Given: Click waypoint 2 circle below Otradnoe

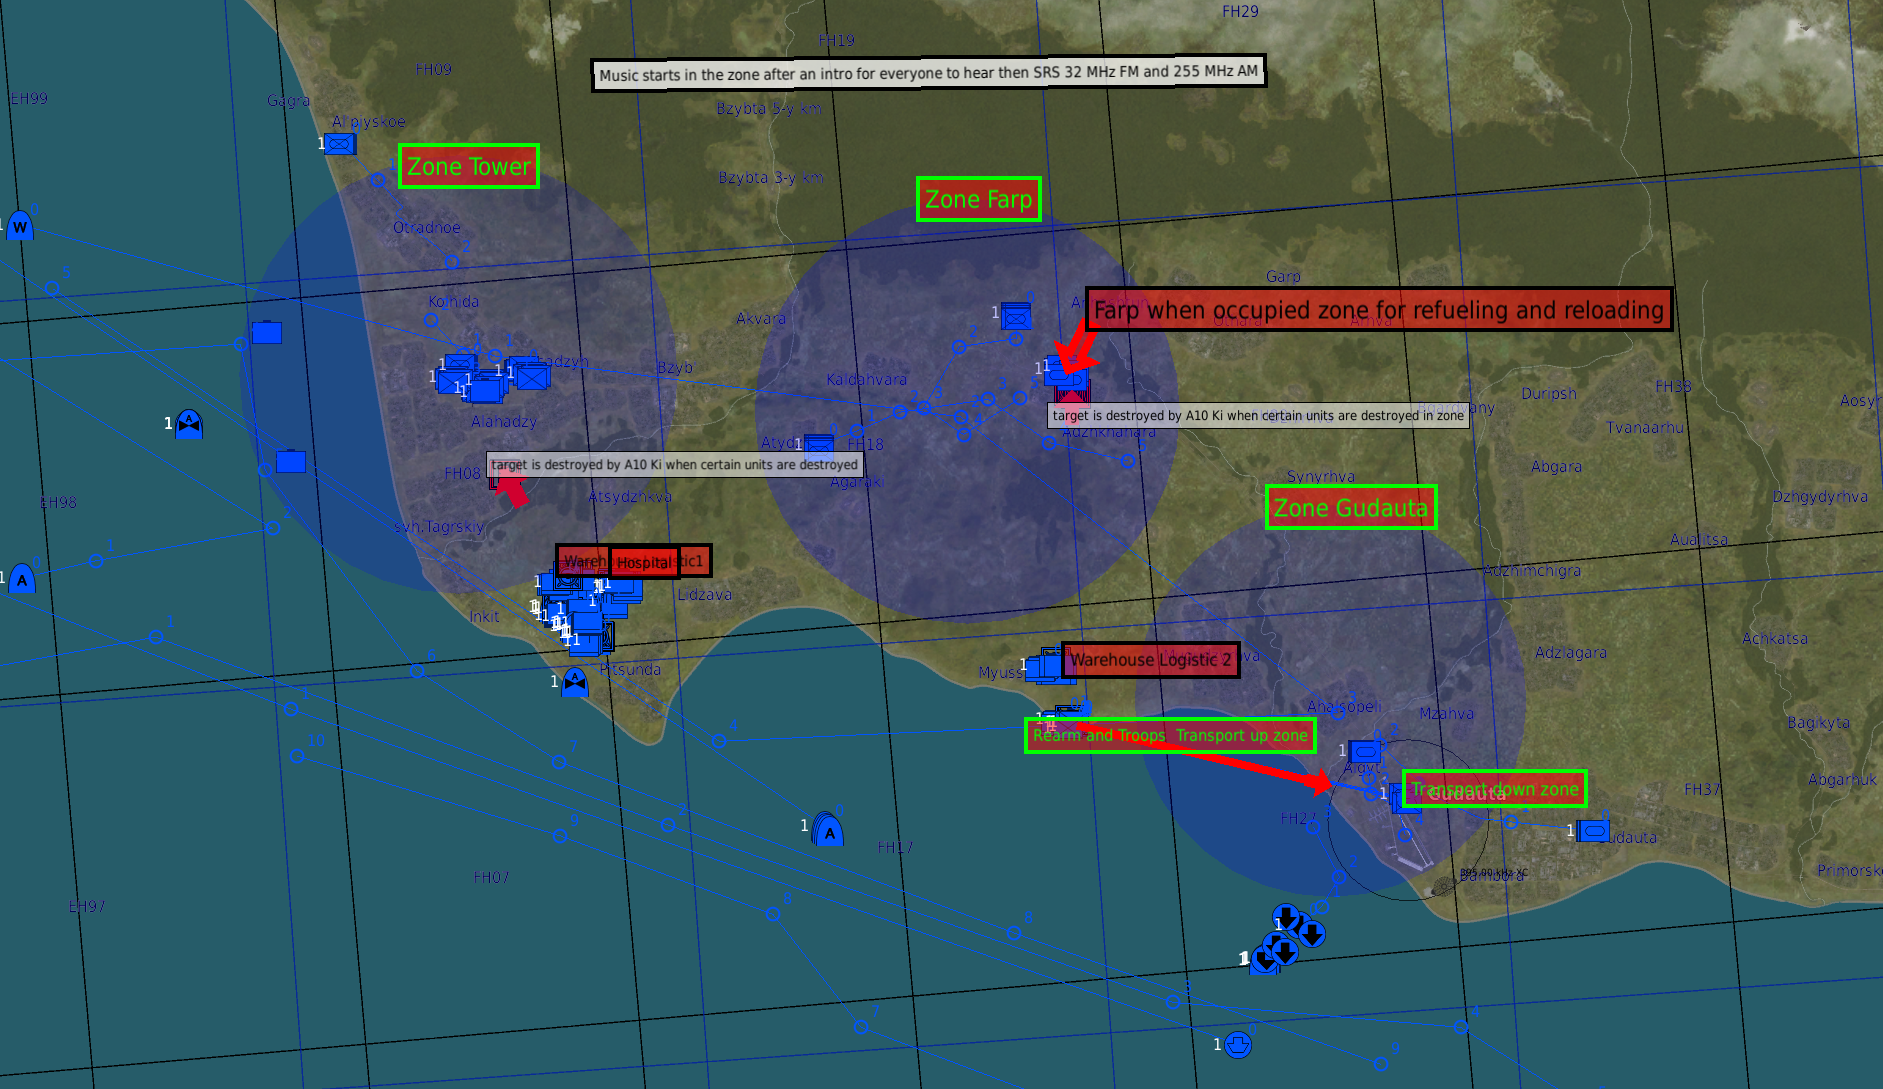Looking at the screenshot, I should coord(452,262).
